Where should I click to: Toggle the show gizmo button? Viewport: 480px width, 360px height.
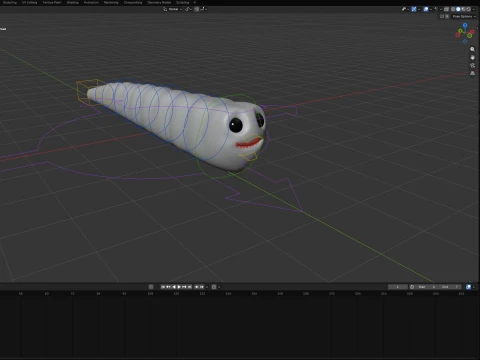click(414, 9)
